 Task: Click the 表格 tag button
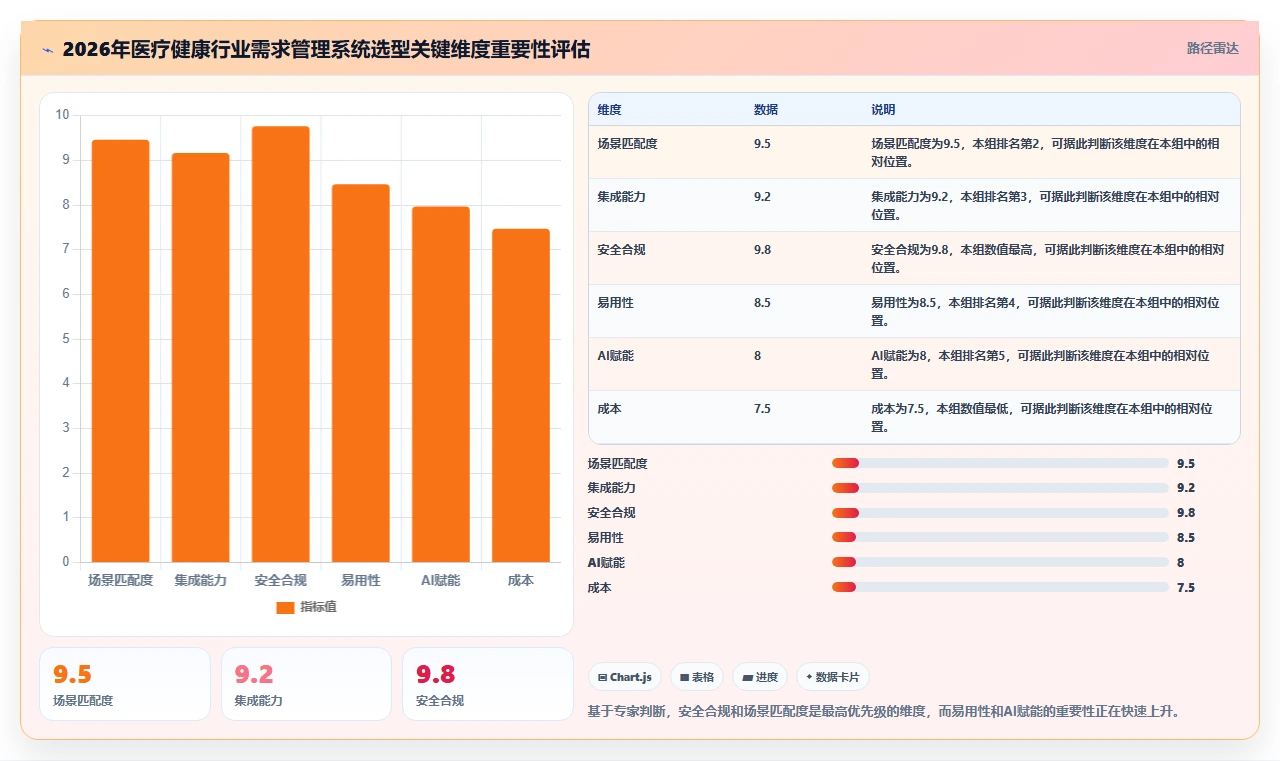coord(697,677)
